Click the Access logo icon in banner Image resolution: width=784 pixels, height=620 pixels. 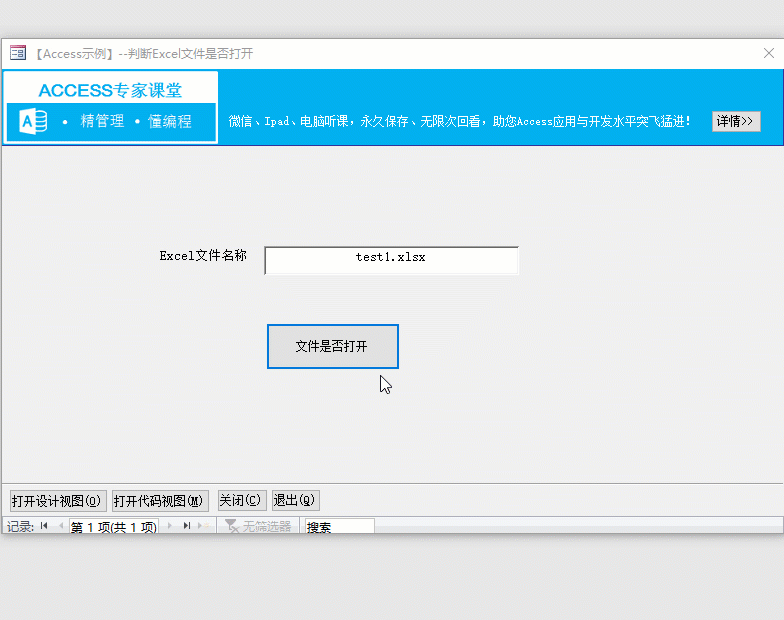(33, 121)
